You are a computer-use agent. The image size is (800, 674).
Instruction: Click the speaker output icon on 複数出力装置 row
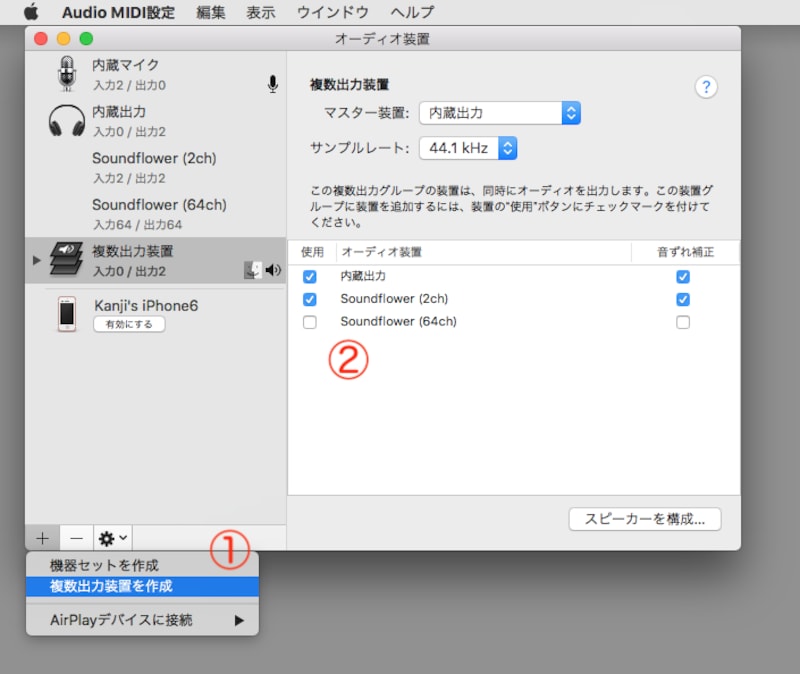tap(275, 270)
